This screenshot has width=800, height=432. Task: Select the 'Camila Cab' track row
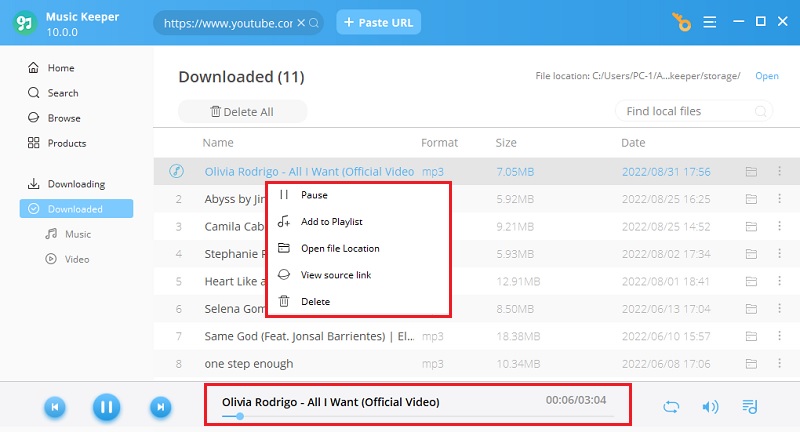pyautogui.click(x=477, y=226)
